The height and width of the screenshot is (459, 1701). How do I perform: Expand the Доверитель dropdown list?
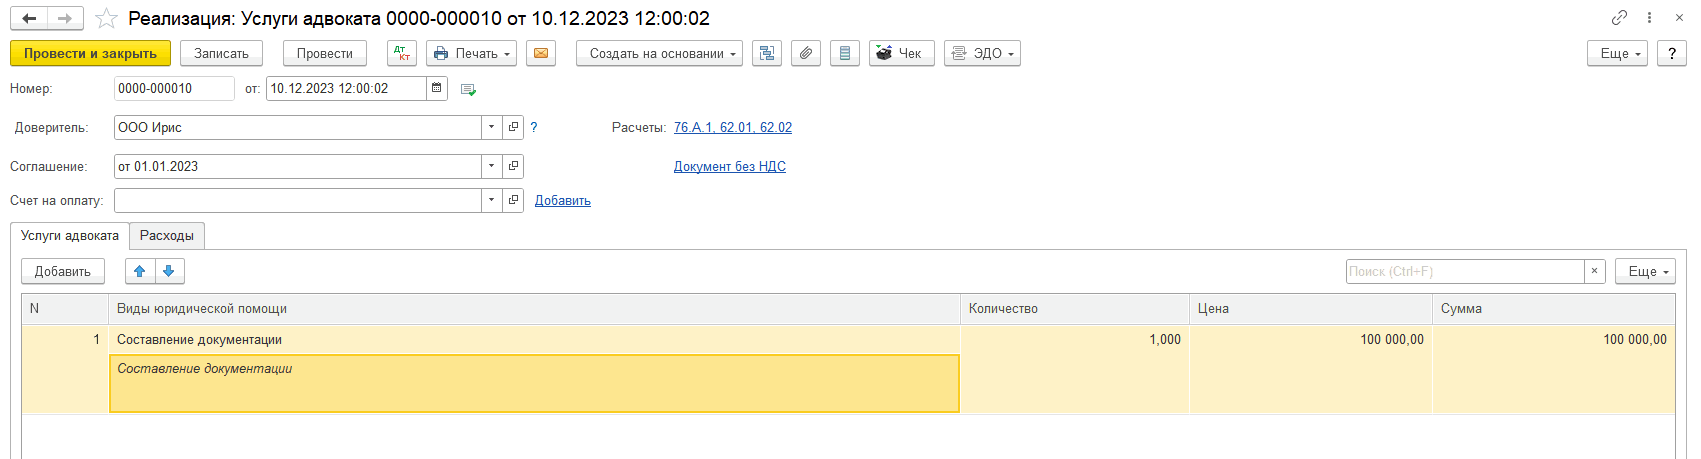tap(491, 127)
